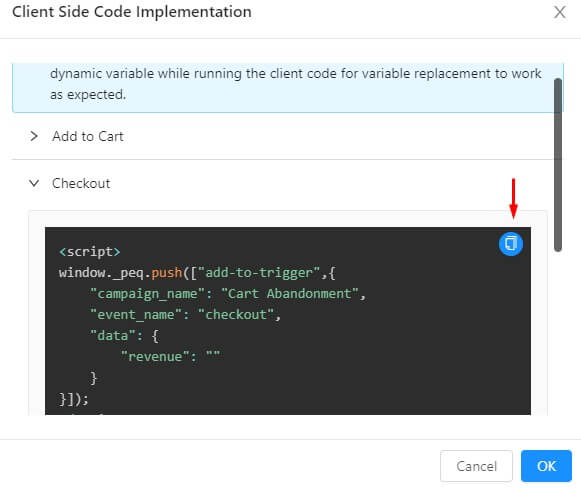The height and width of the screenshot is (488, 581).
Task: Click the "revenue": "" code line
Action: point(170,356)
